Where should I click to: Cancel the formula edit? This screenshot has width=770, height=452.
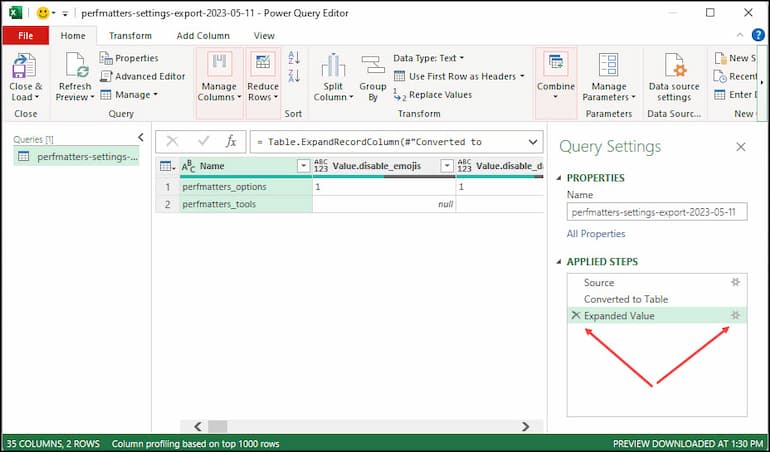point(172,141)
